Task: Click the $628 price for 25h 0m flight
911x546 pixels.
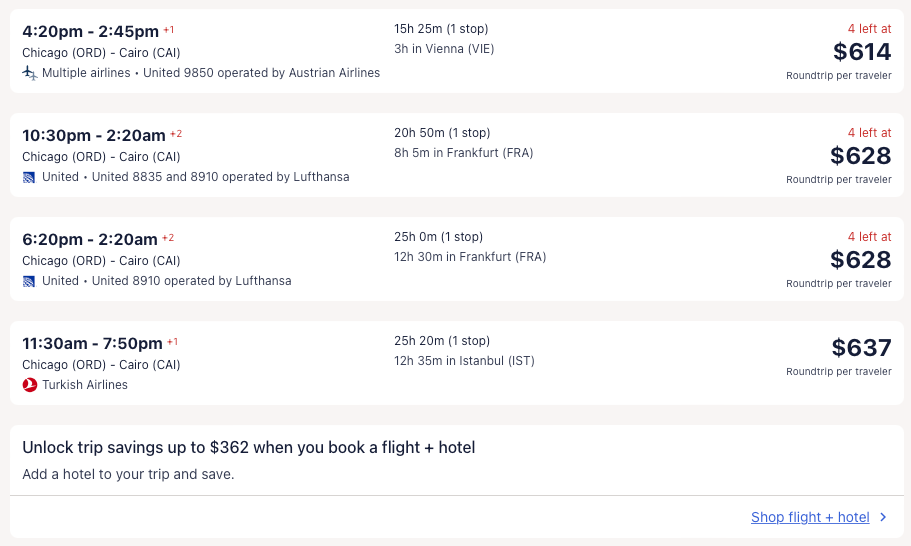Action: click(x=861, y=260)
